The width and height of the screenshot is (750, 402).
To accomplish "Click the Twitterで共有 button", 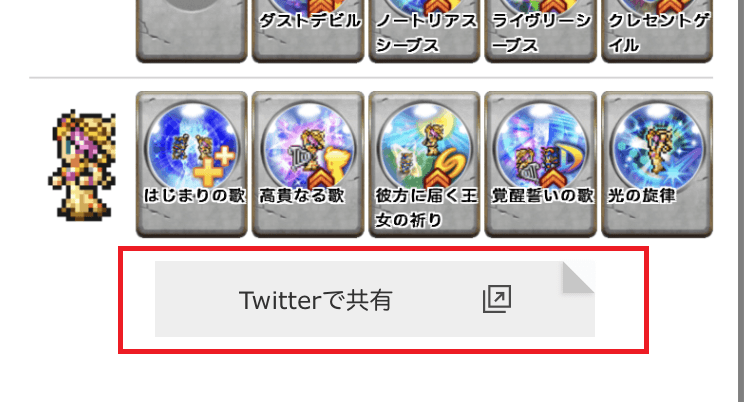I will [x=375, y=299].
